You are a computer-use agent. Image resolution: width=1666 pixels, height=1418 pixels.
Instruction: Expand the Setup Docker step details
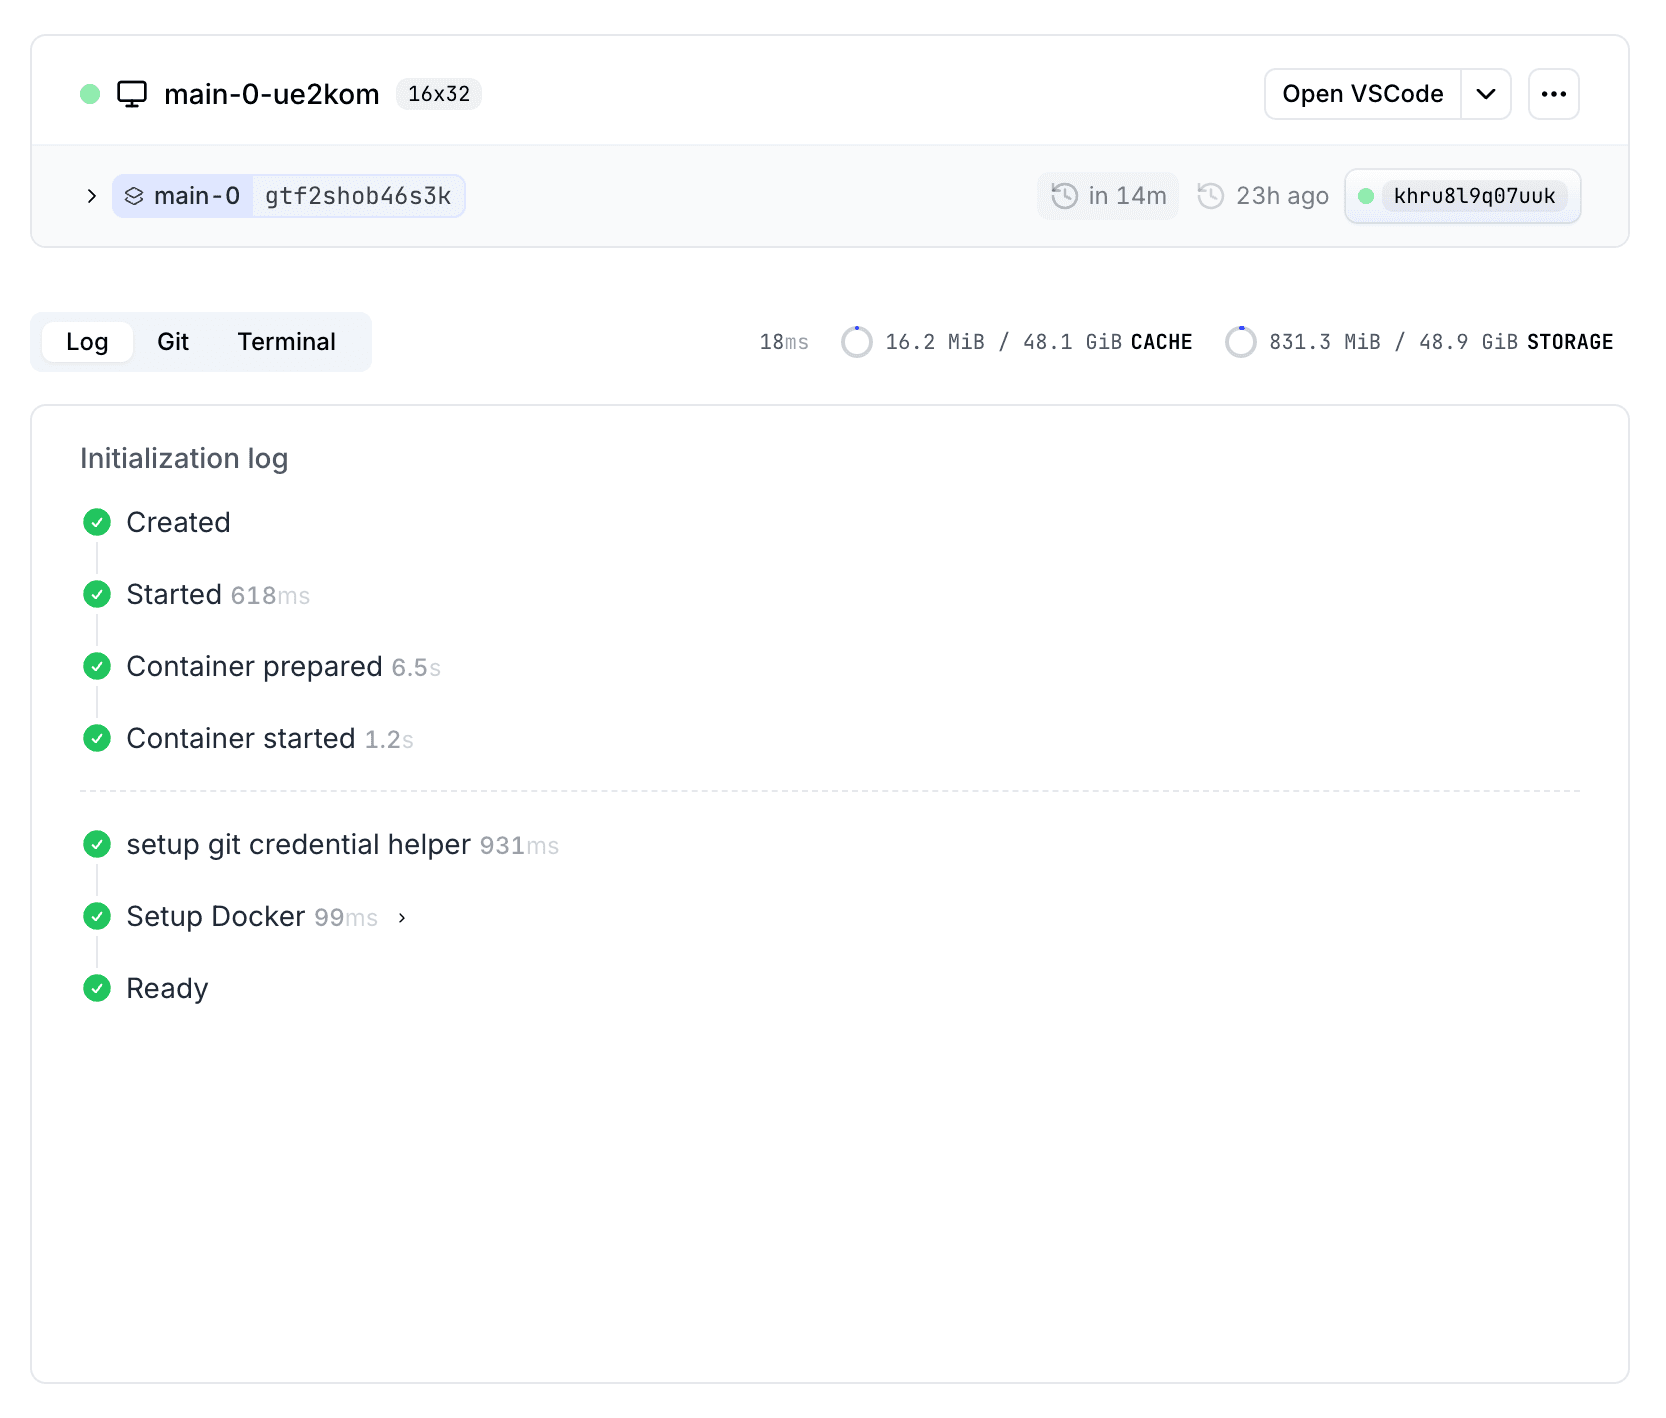tap(402, 918)
